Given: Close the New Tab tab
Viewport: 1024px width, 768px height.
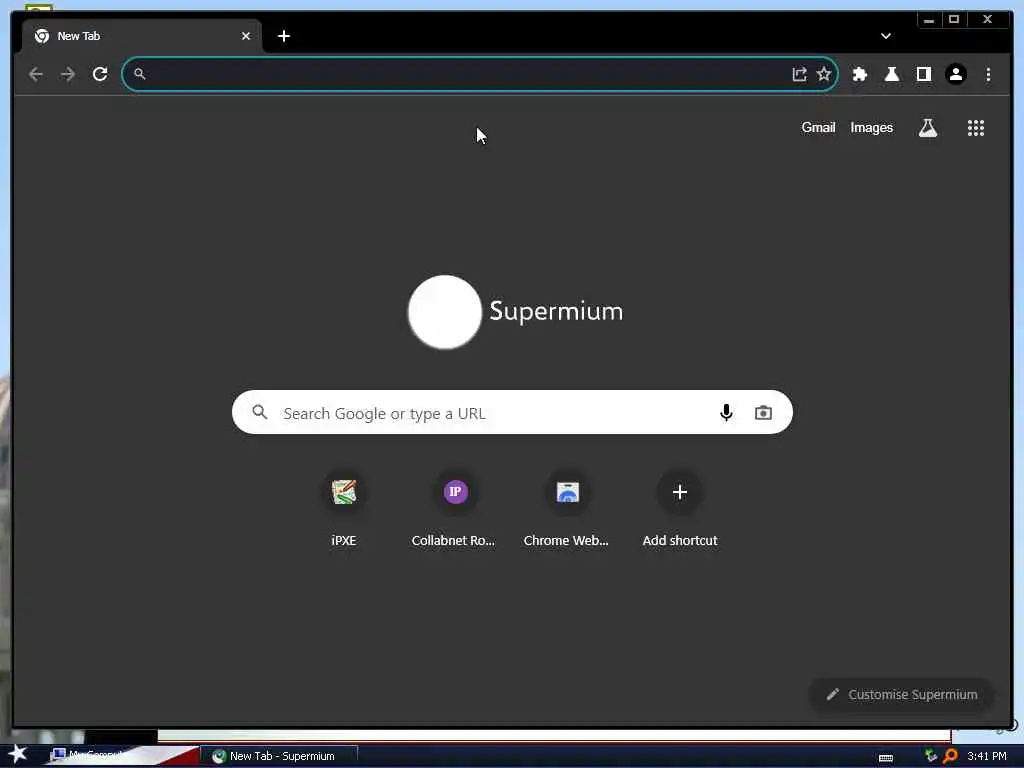Looking at the screenshot, I should pos(246,36).
